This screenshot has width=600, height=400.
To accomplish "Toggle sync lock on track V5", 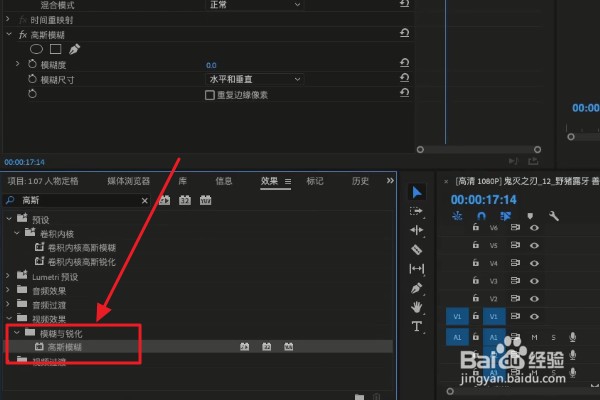I will (515, 245).
